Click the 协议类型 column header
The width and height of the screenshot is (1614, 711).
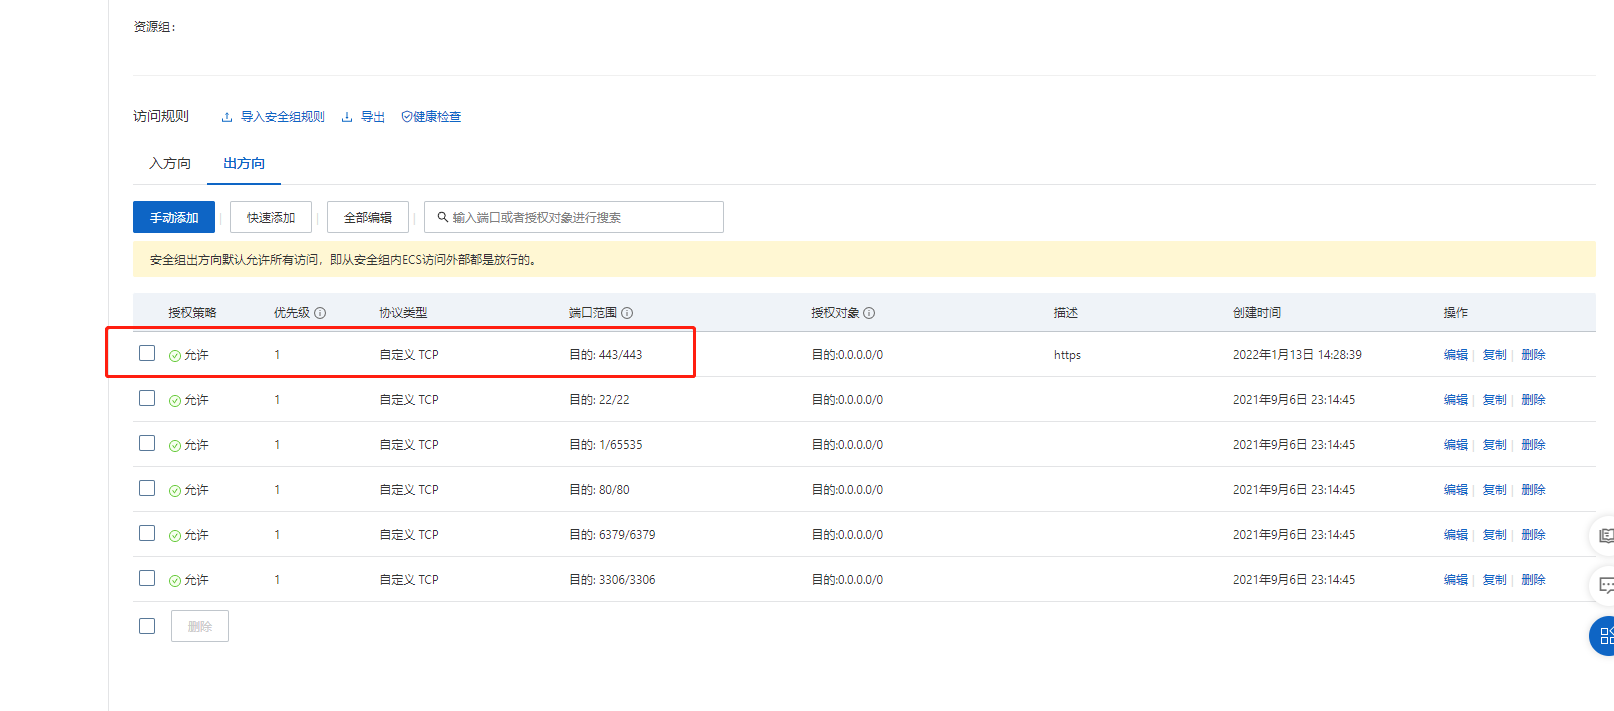point(403,313)
